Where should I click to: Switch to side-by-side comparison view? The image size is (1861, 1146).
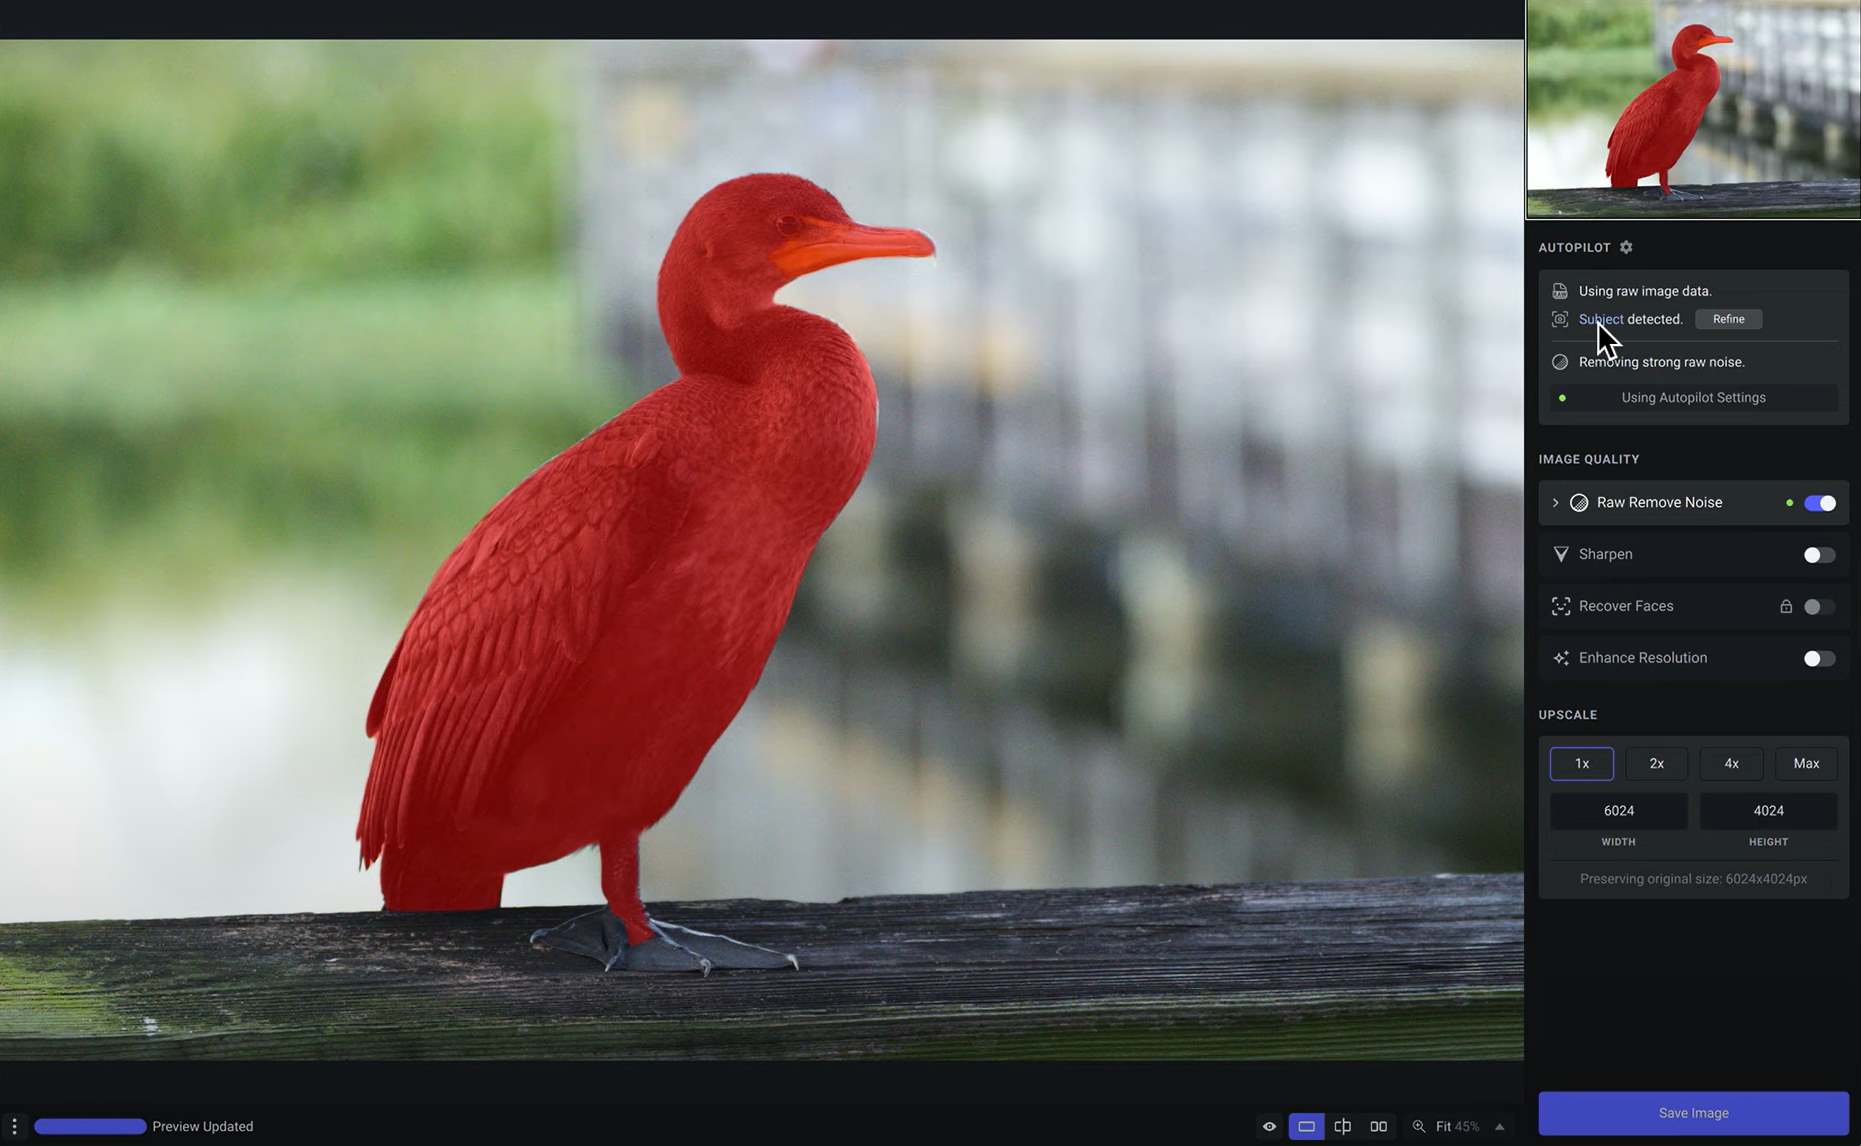coord(1378,1126)
